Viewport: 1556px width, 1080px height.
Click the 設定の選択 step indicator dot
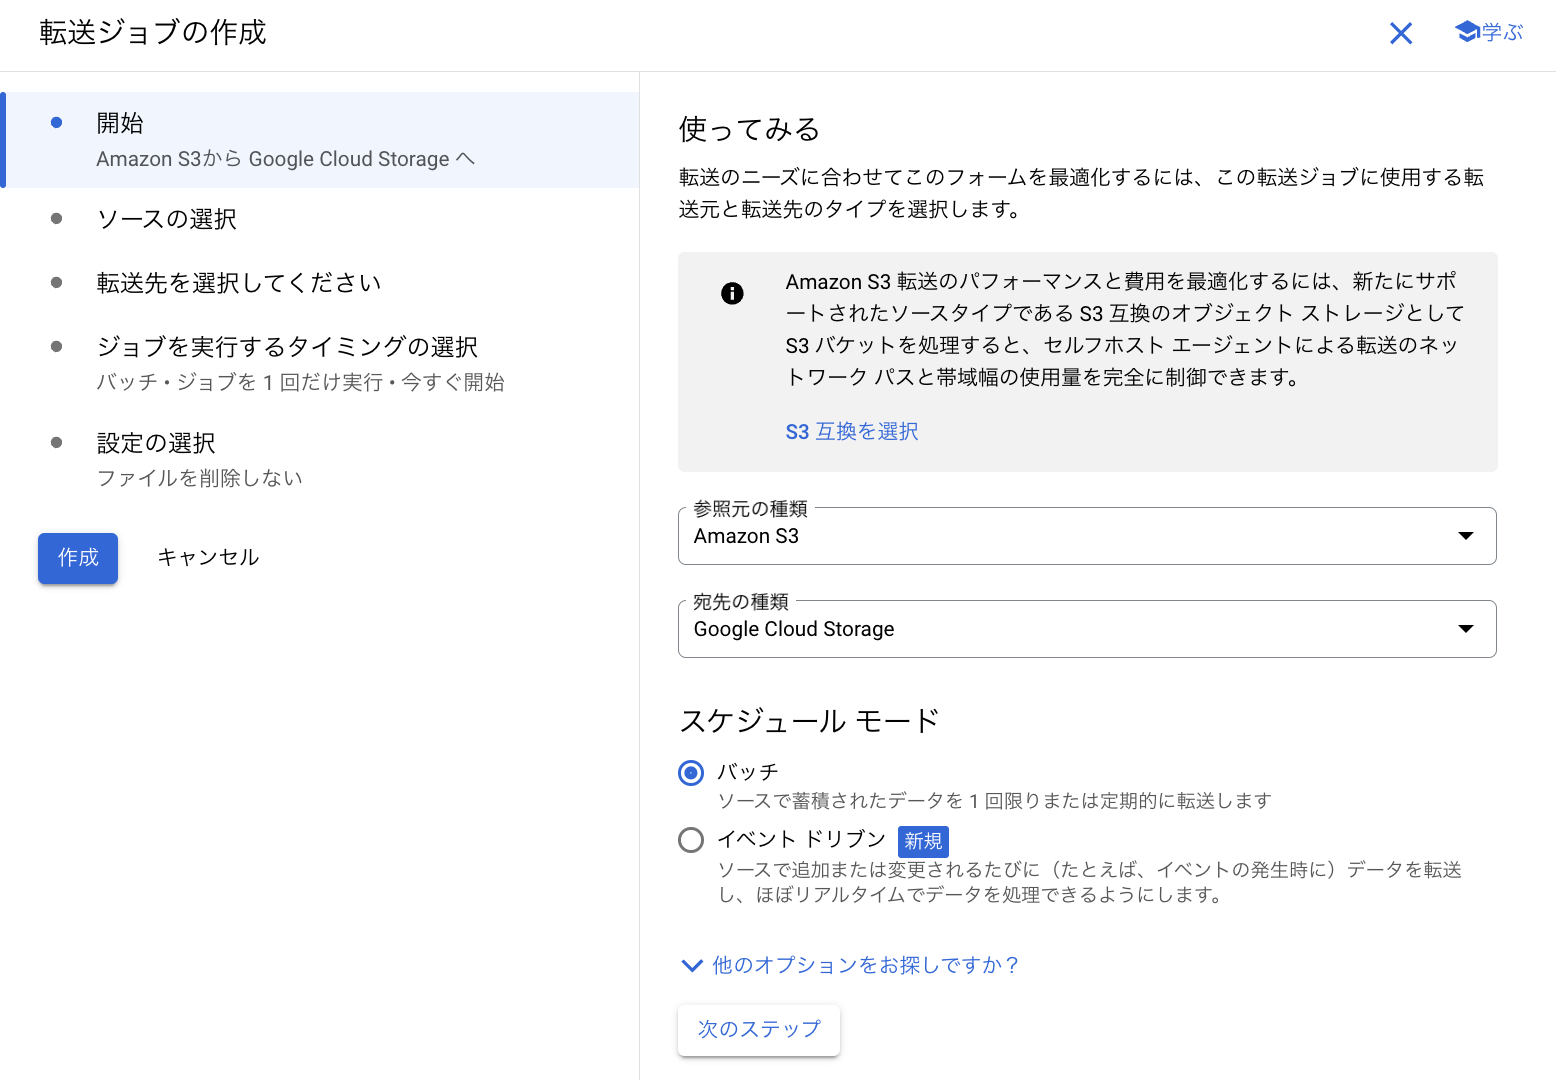57,442
